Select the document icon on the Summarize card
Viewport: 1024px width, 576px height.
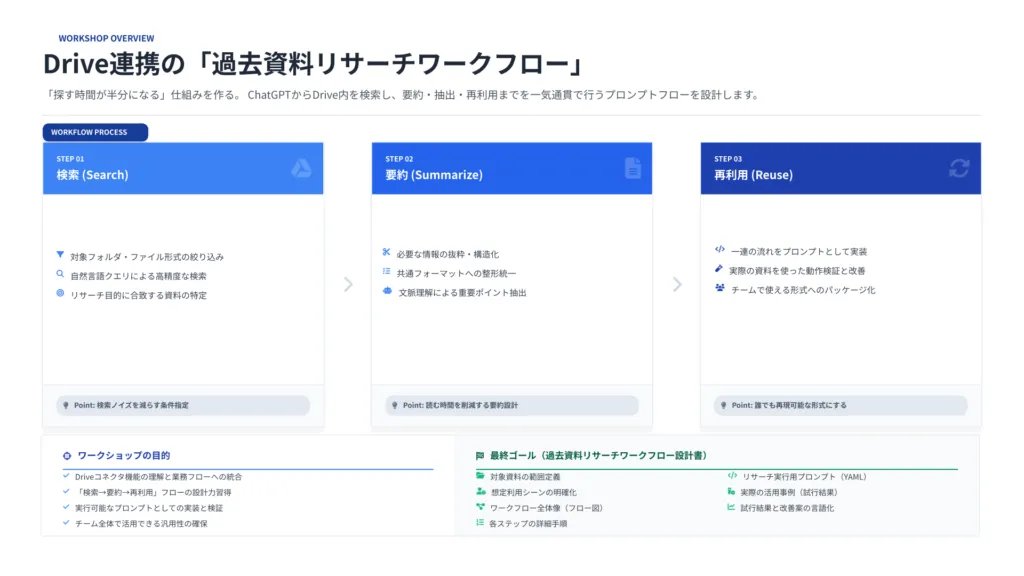coord(634,168)
